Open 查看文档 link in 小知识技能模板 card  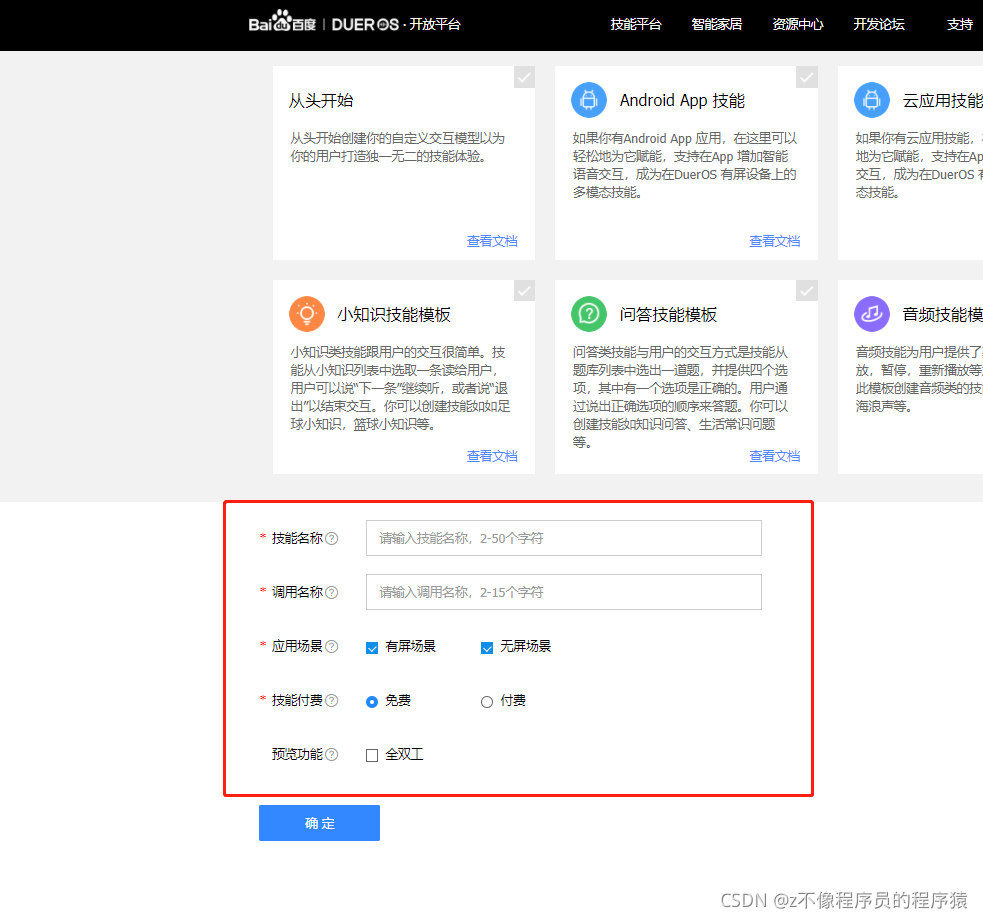[x=492, y=456]
